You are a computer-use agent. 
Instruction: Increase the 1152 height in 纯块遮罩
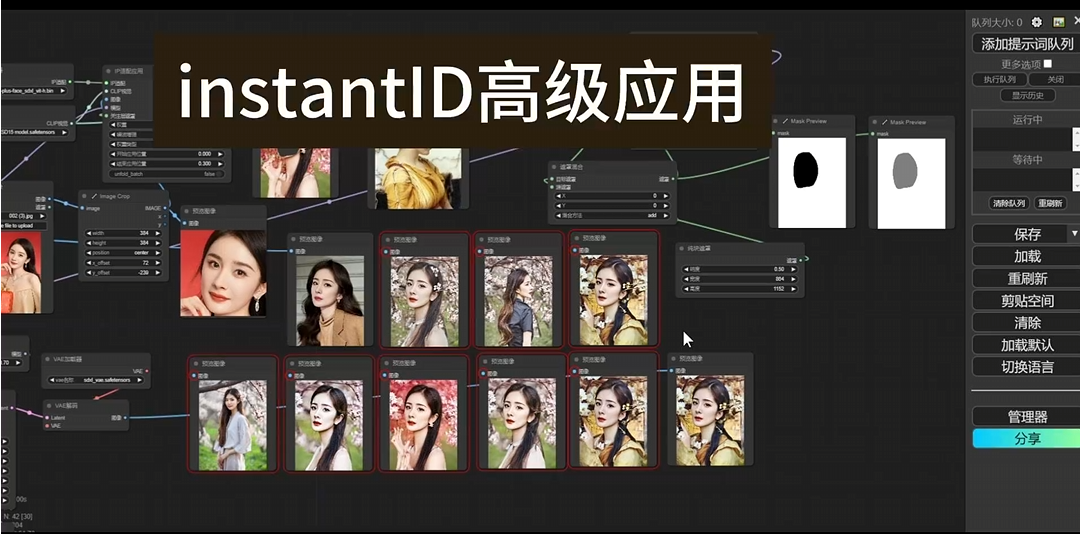click(793, 289)
